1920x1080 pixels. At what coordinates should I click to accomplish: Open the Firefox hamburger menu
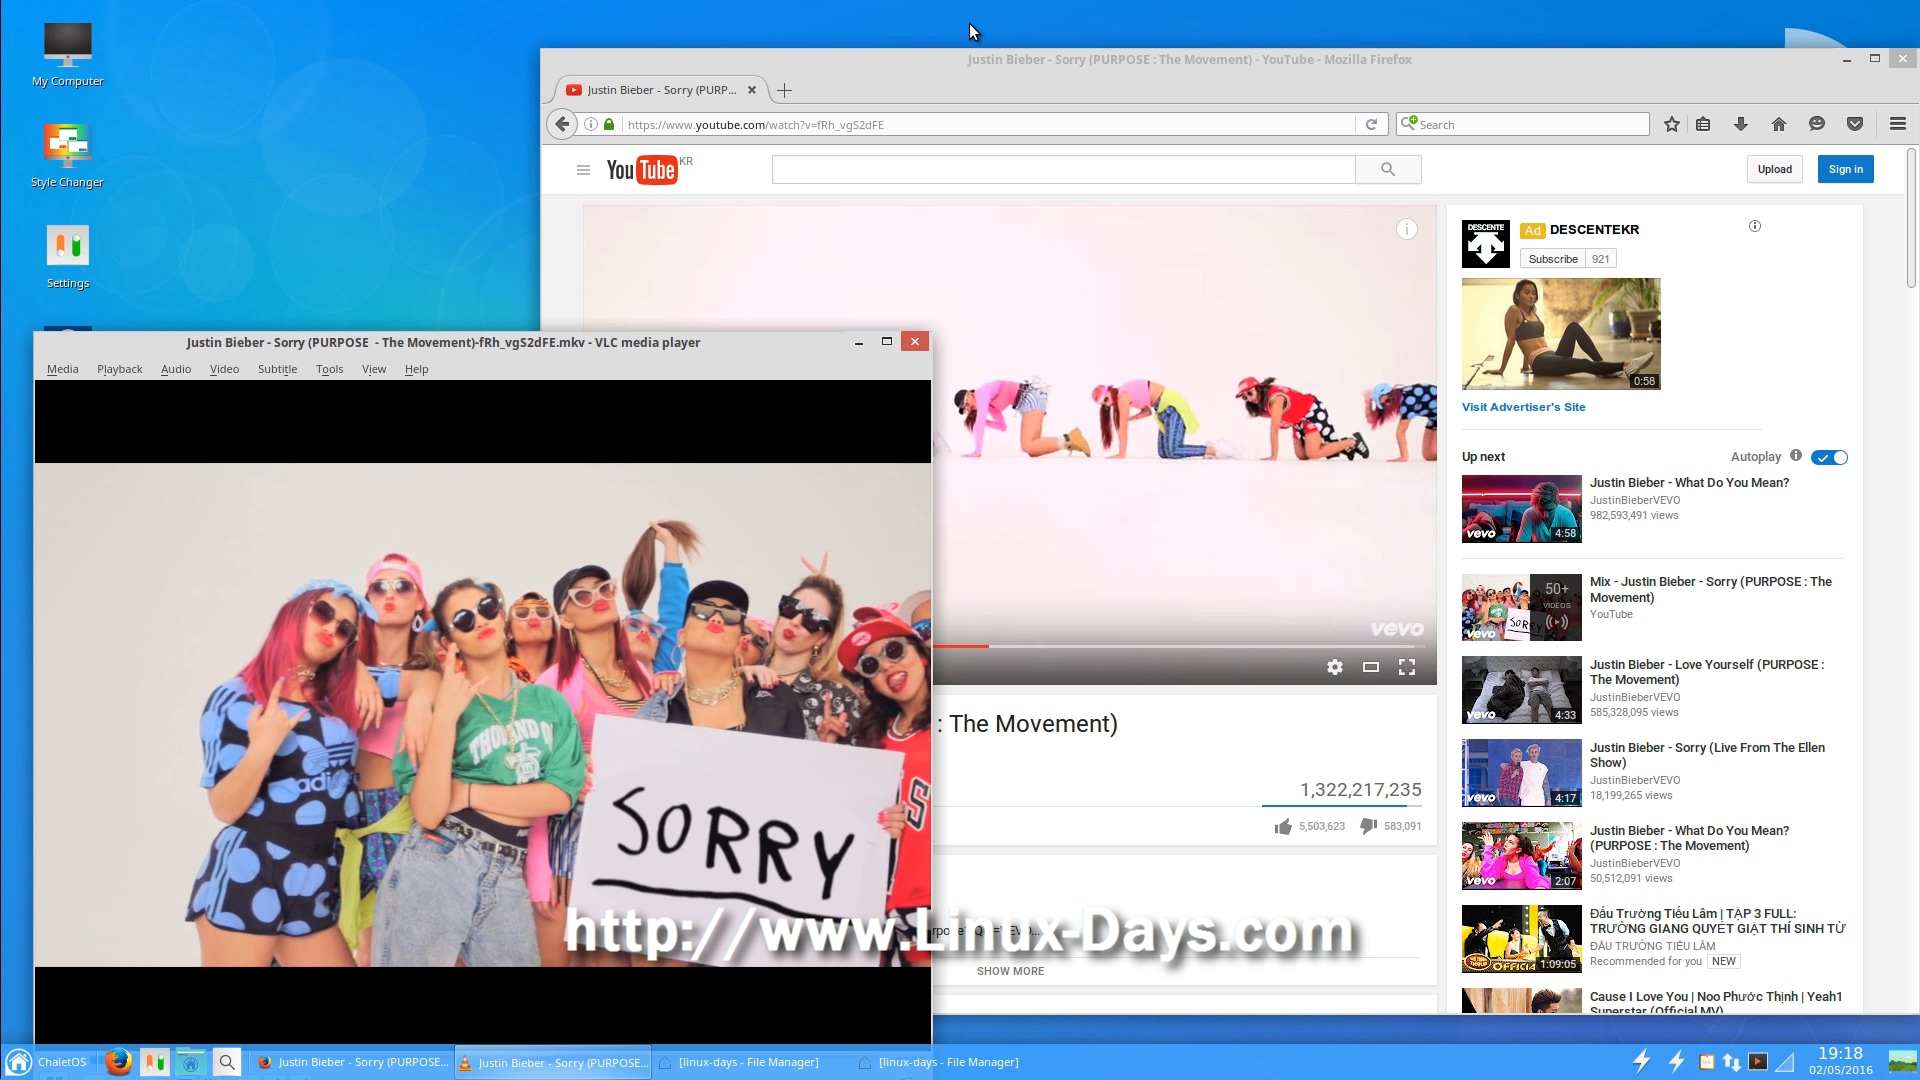pos(1897,124)
